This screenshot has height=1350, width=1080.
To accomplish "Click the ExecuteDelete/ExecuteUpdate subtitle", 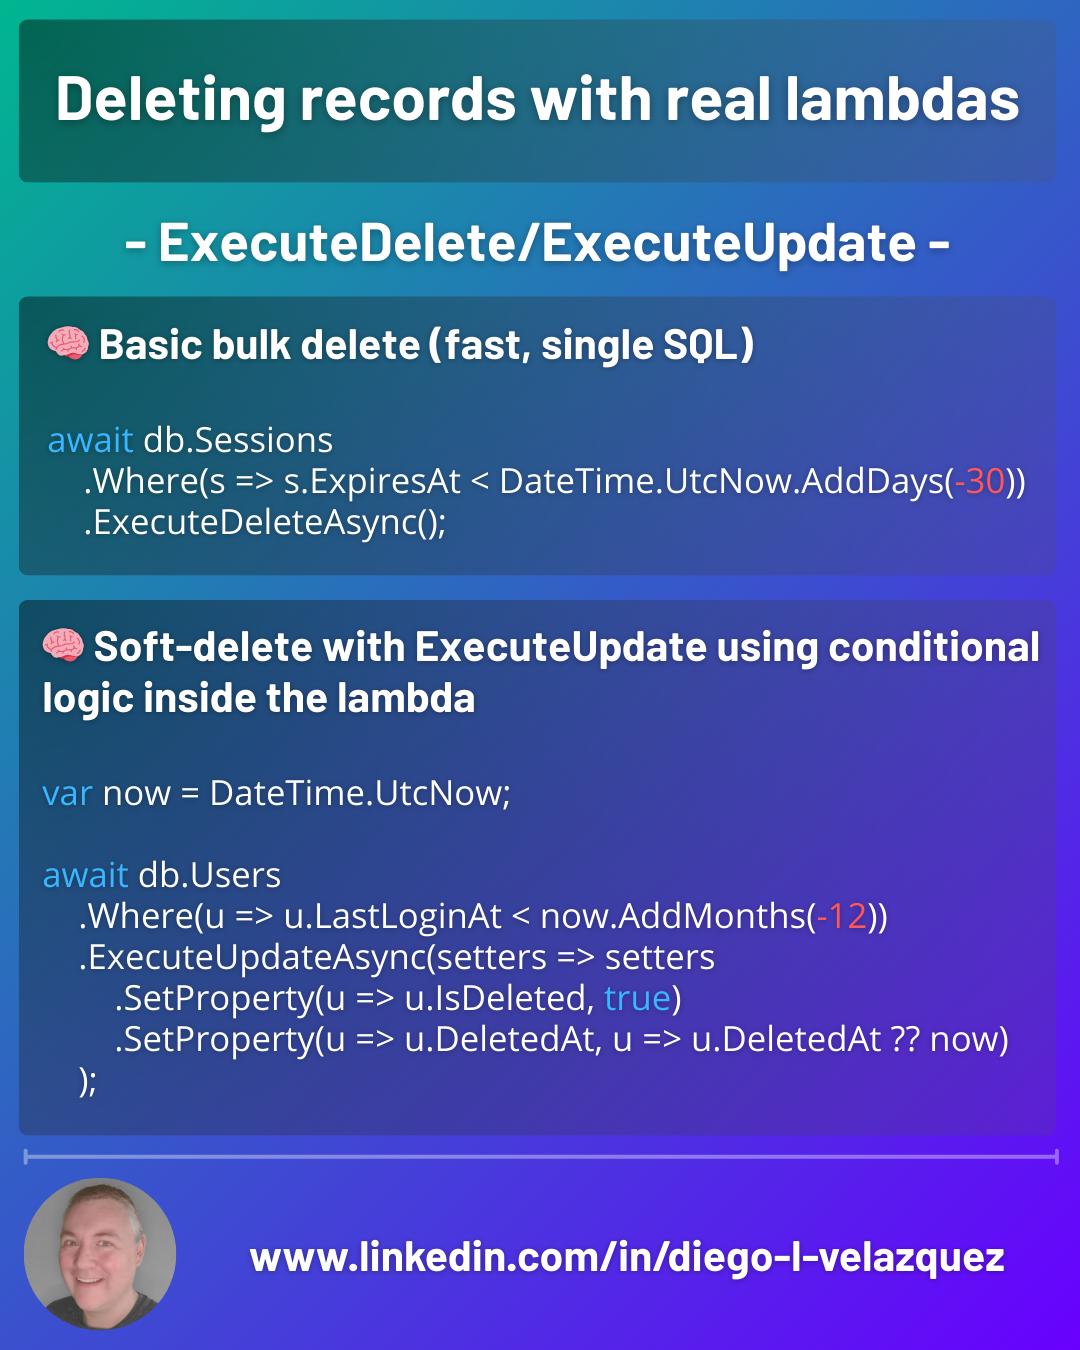I will coord(538,243).
